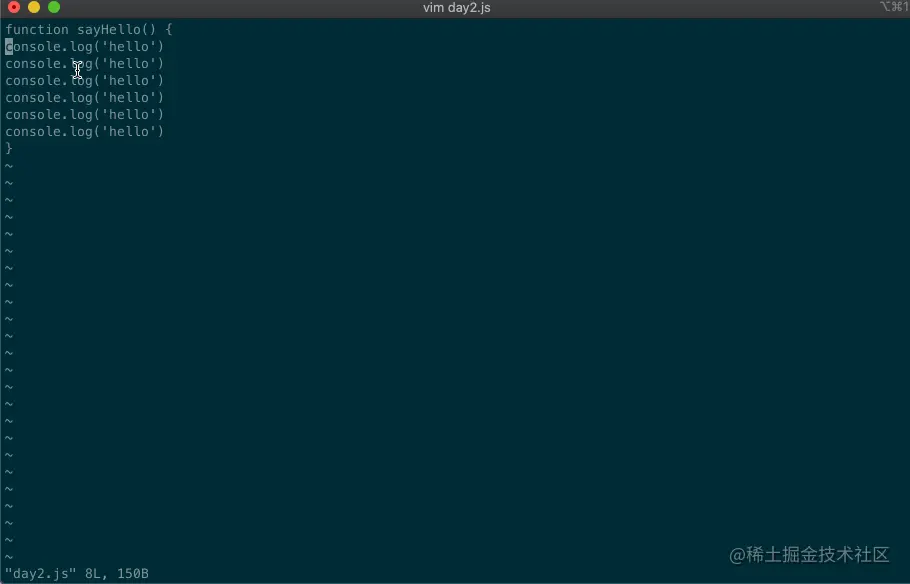Click the bottom-most tilde marker
The height and width of the screenshot is (584, 910).
8,556
